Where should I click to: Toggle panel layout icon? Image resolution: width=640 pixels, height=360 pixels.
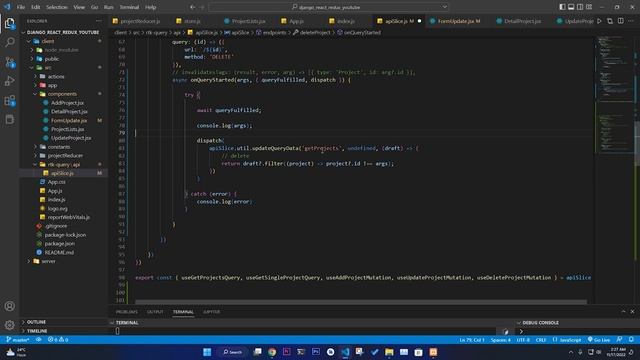(571, 7)
